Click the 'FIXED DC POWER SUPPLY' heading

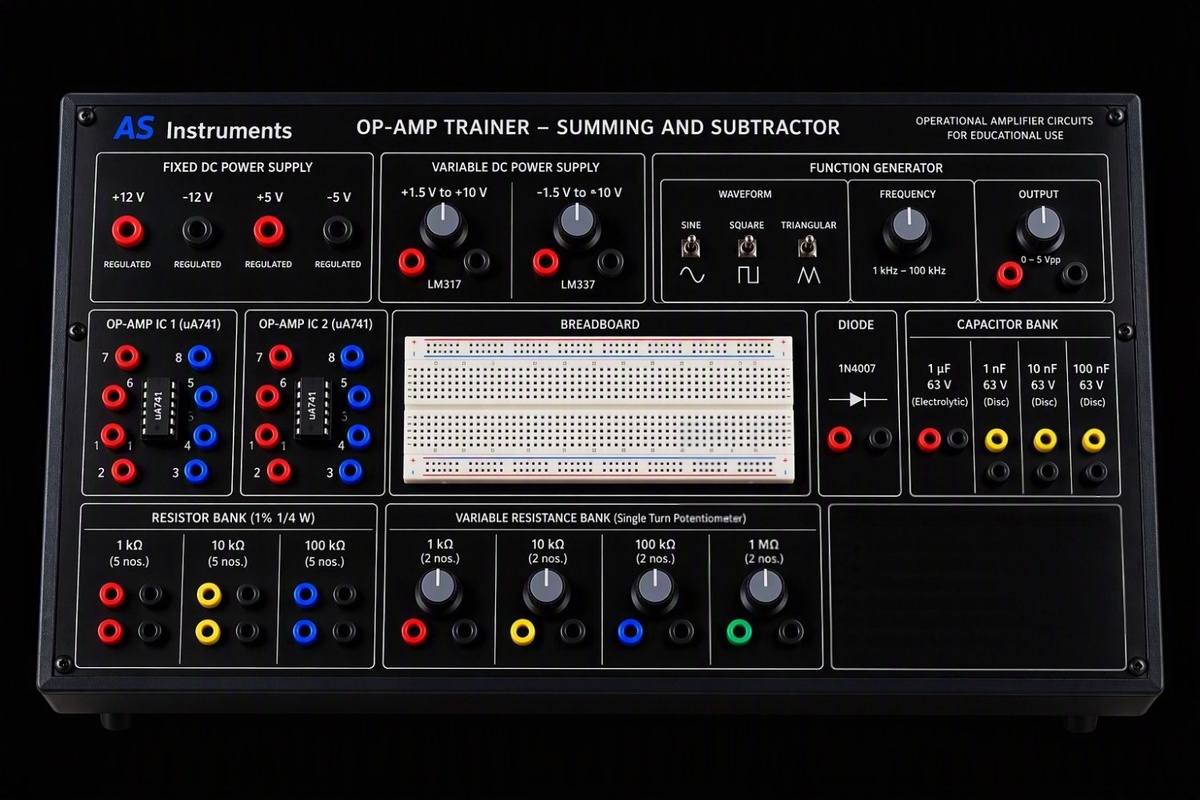point(238,167)
